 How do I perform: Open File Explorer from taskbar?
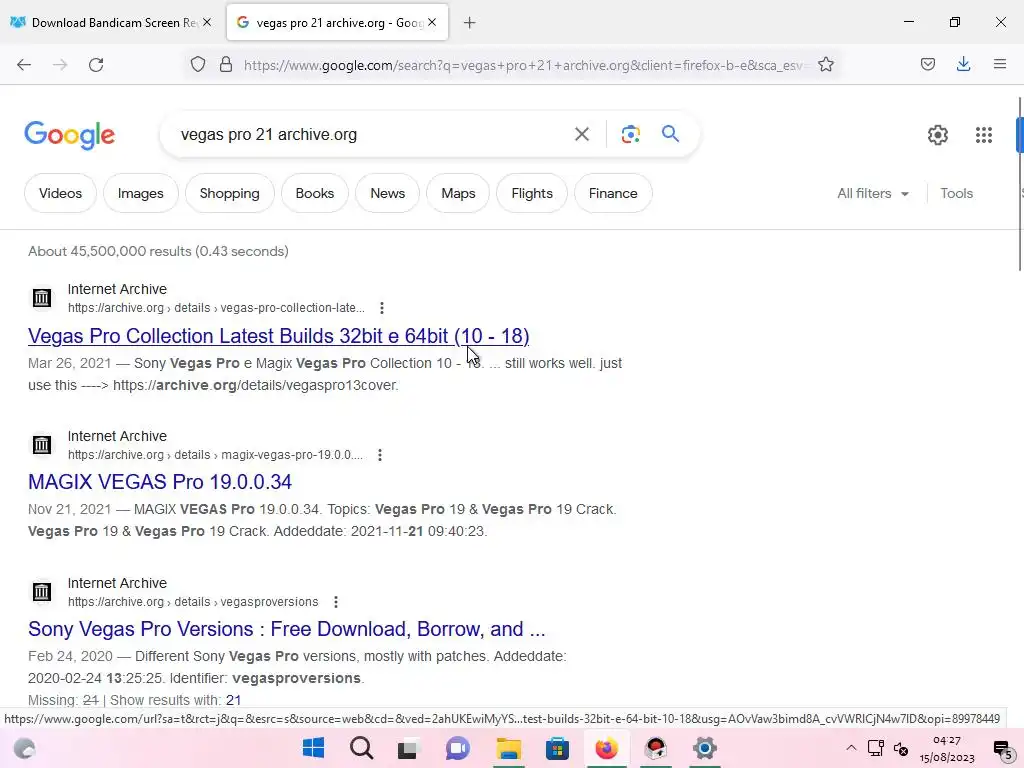point(508,748)
